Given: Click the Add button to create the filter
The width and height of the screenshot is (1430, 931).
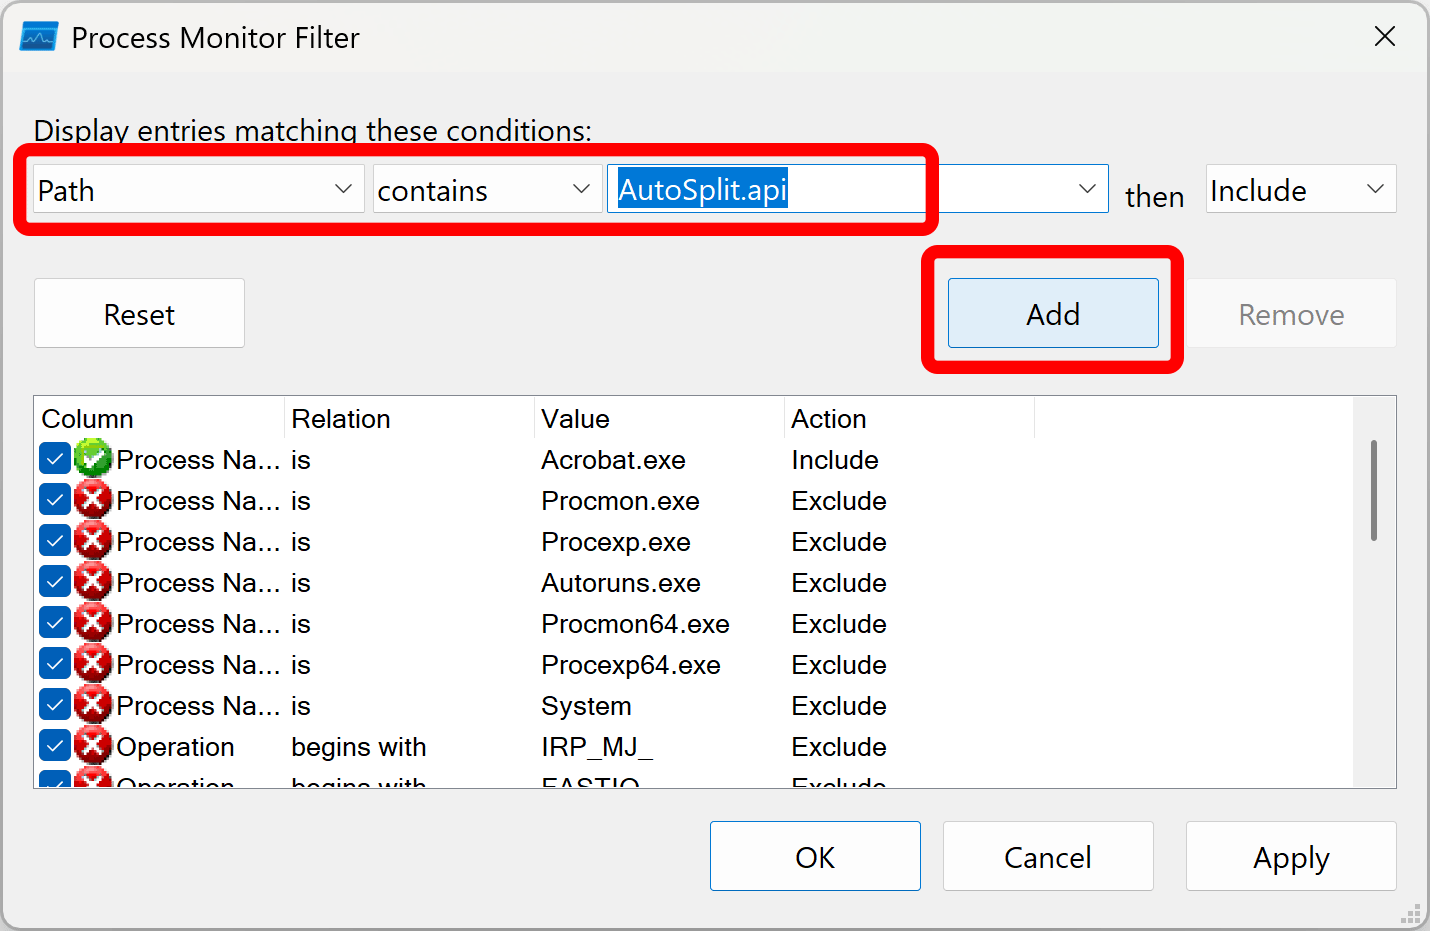Looking at the screenshot, I should click(1052, 313).
